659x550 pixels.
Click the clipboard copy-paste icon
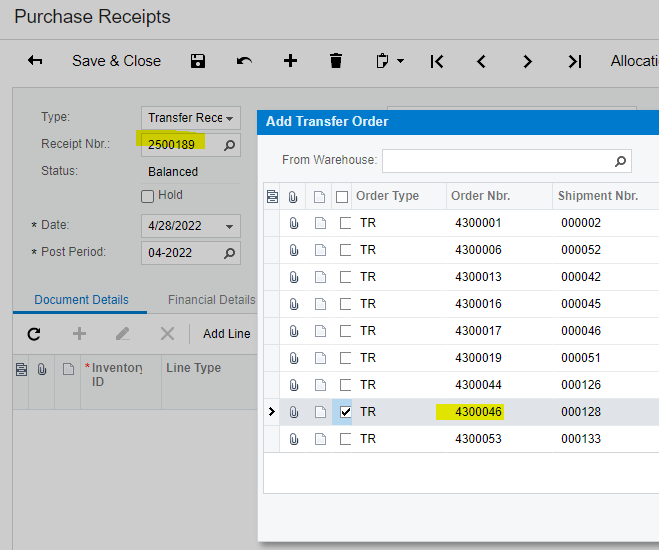click(382, 61)
